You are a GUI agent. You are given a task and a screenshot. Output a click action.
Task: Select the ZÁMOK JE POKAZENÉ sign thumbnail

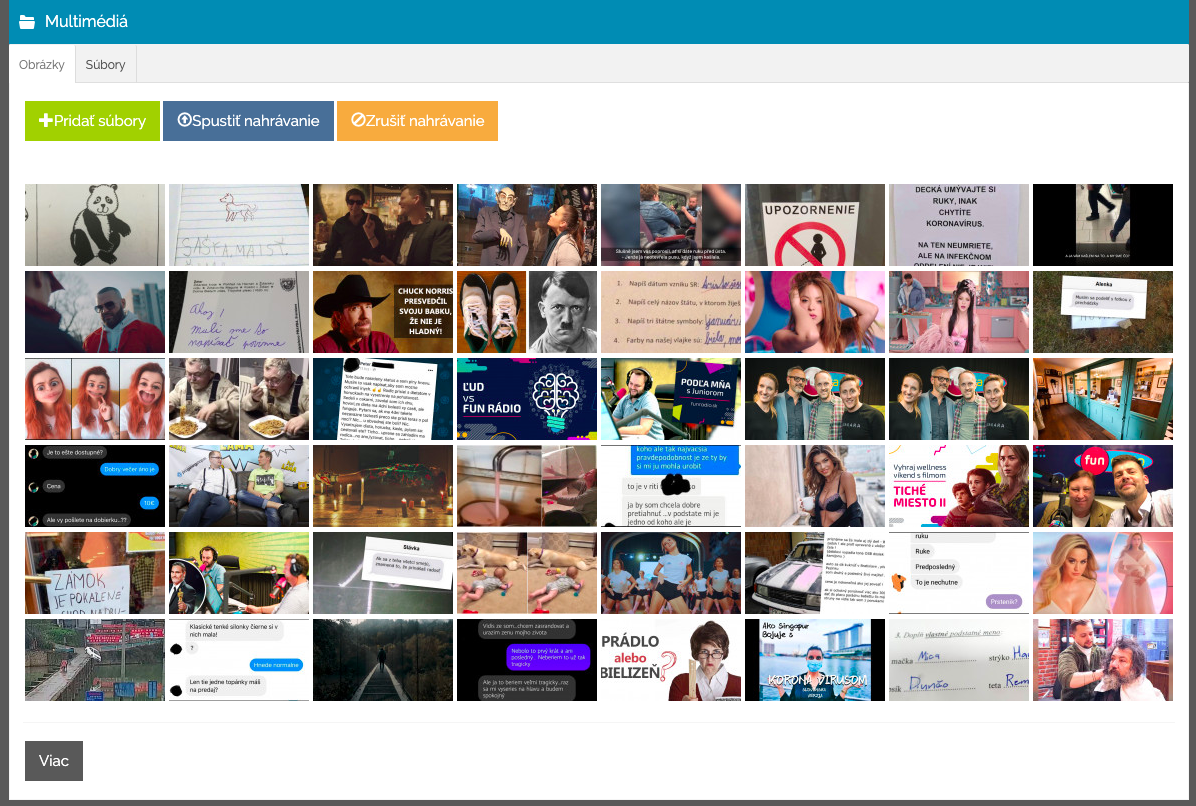[95, 573]
